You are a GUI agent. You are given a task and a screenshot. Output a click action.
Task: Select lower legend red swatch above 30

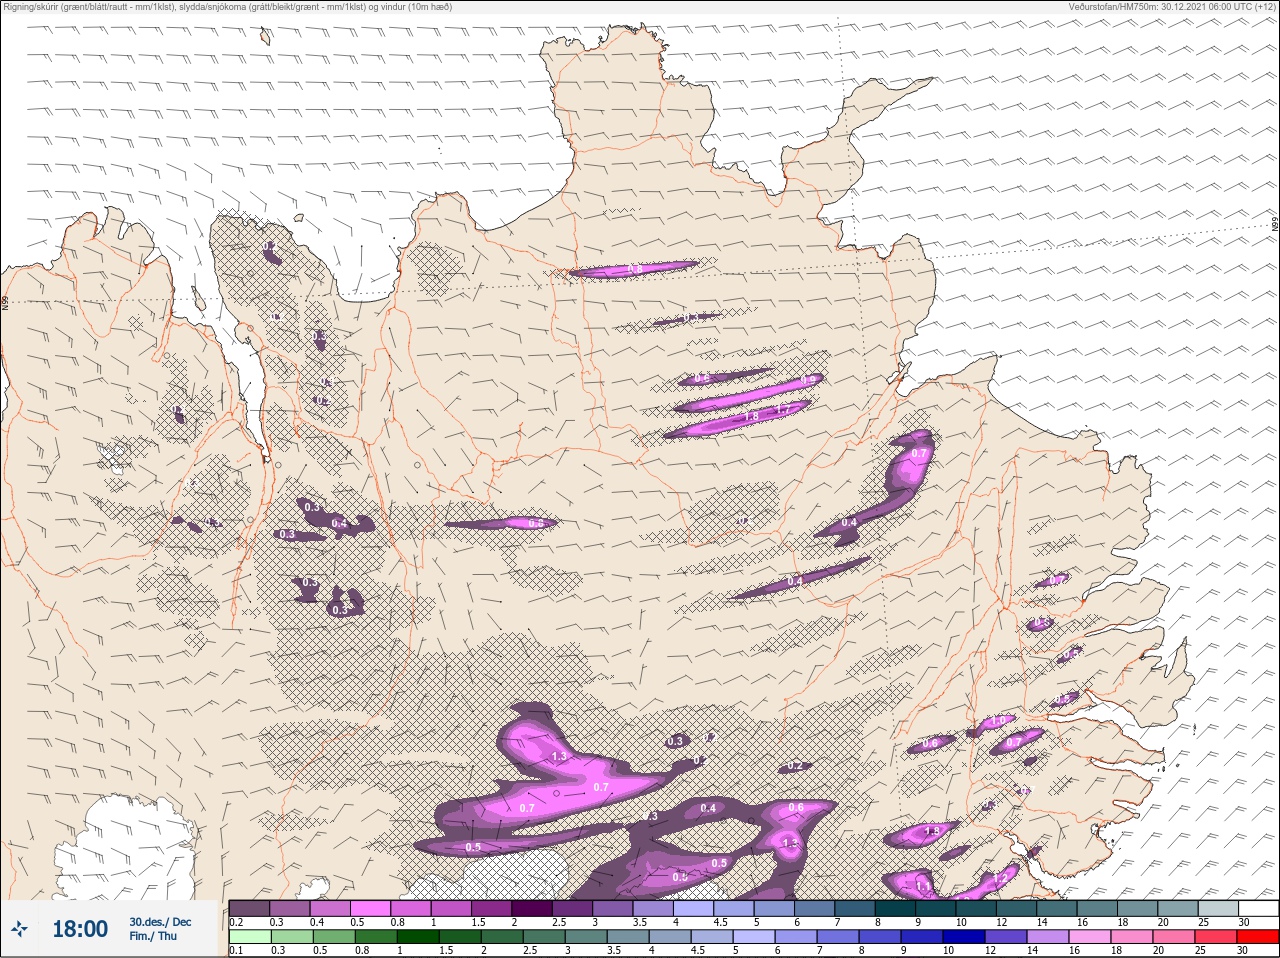[x=1258, y=938]
